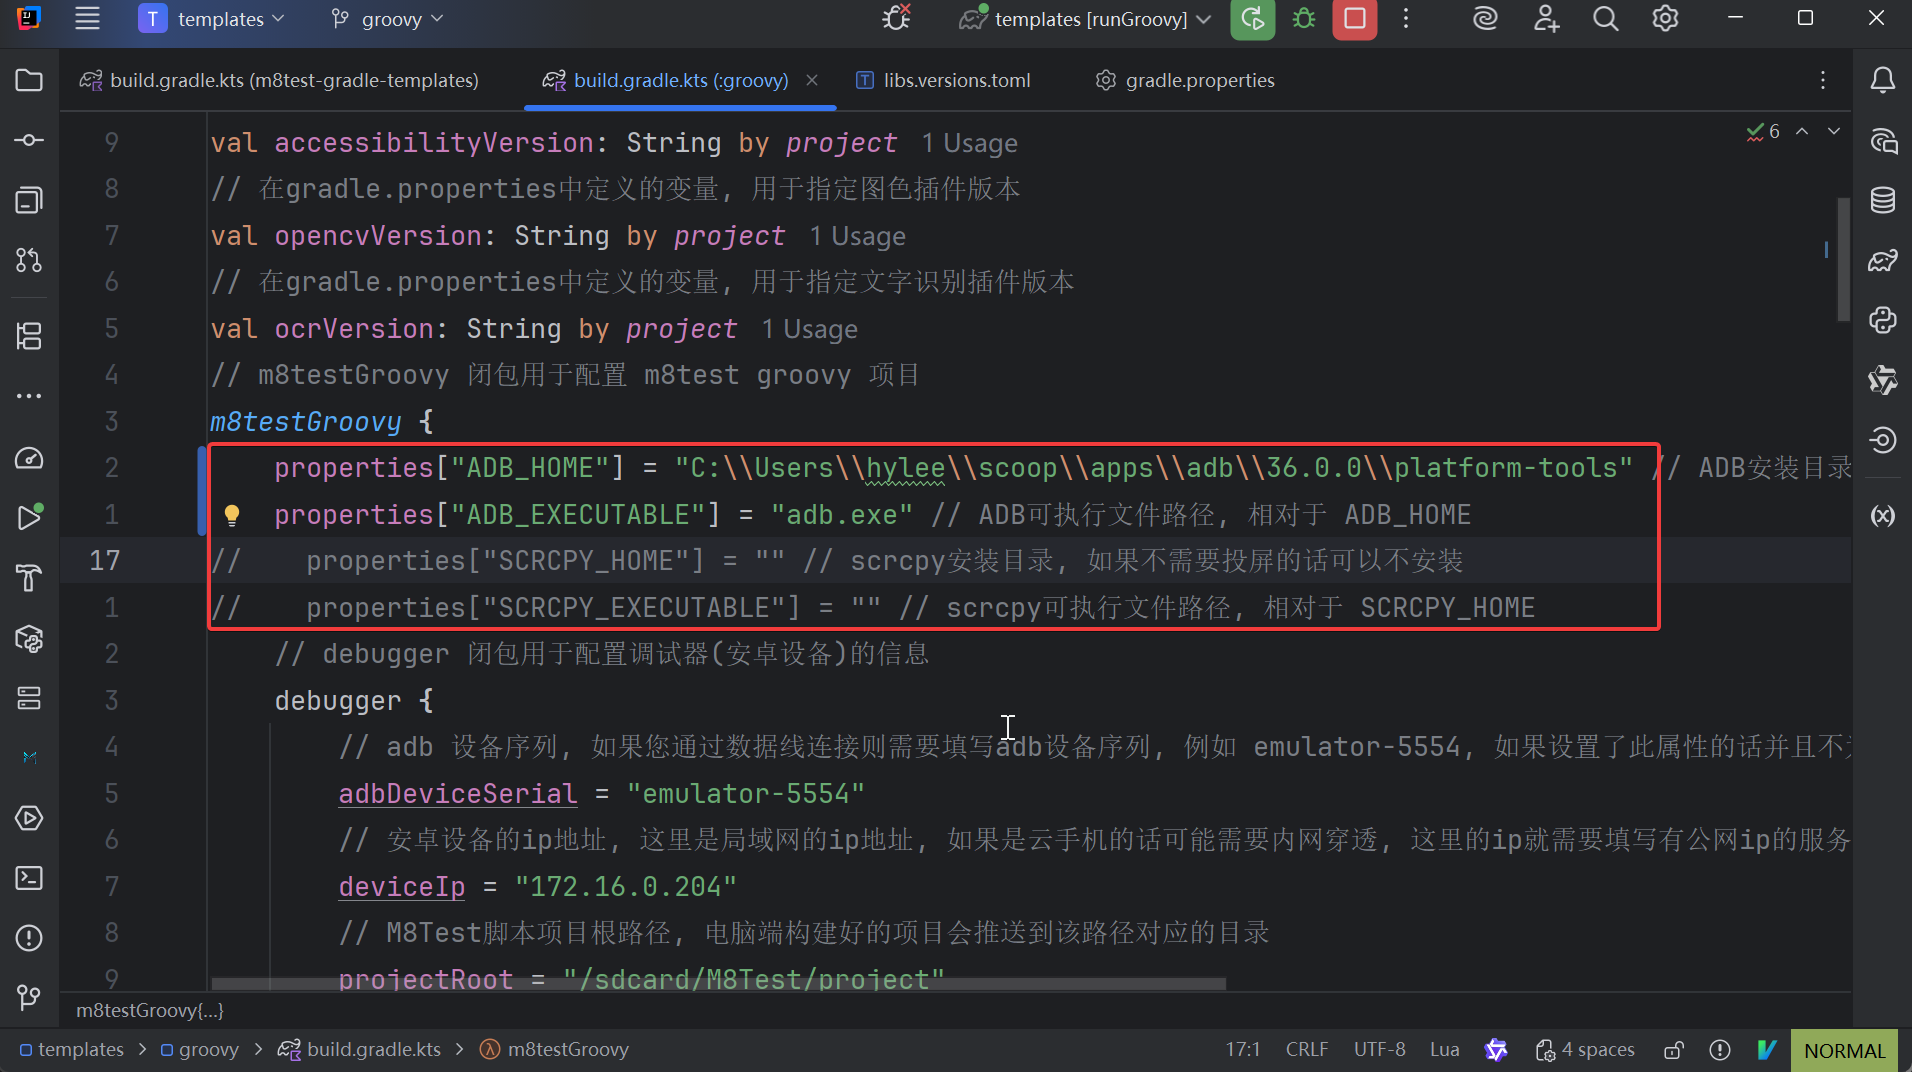Click the Search Everywhere magnifier icon
1912x1072 pixels.
click(x=1605, y=19)
